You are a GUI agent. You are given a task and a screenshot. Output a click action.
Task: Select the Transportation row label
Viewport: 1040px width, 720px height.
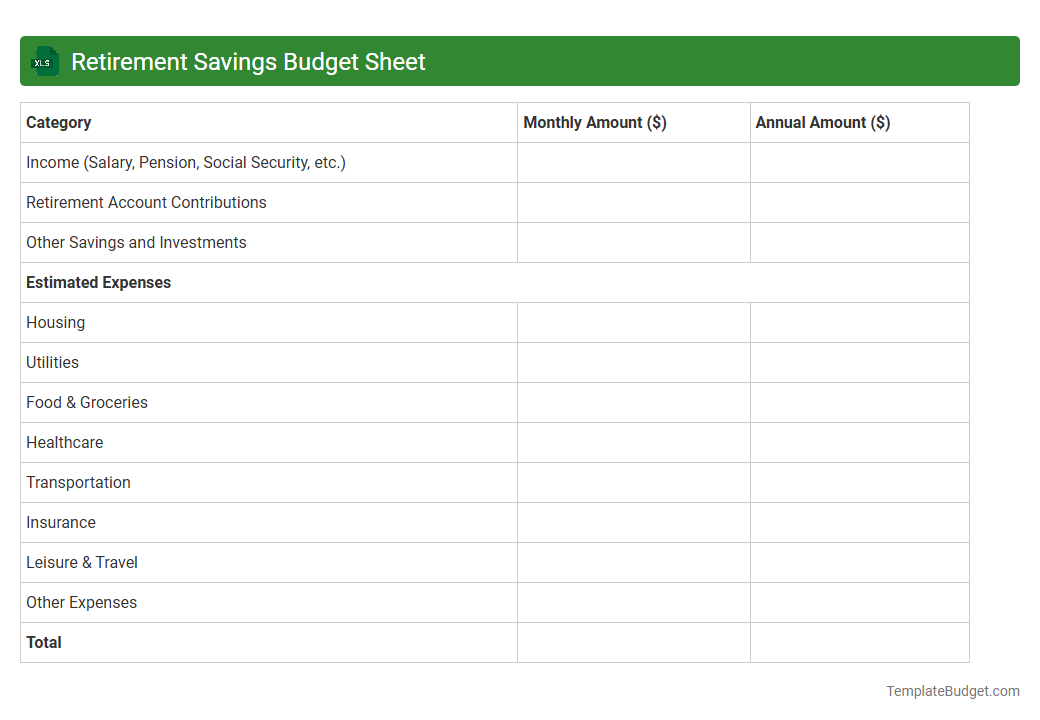78,482
